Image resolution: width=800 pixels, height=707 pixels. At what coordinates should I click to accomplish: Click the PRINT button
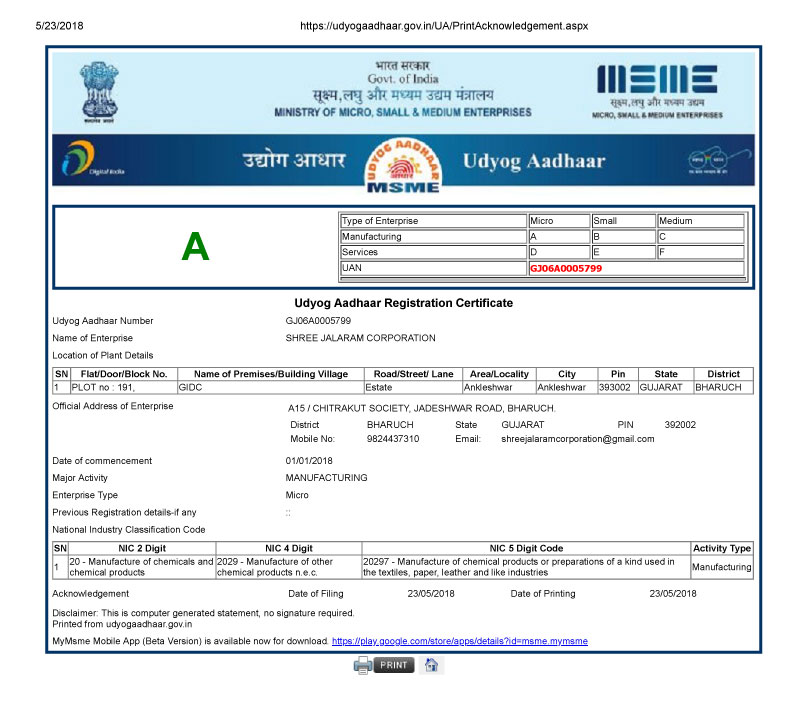393,665
